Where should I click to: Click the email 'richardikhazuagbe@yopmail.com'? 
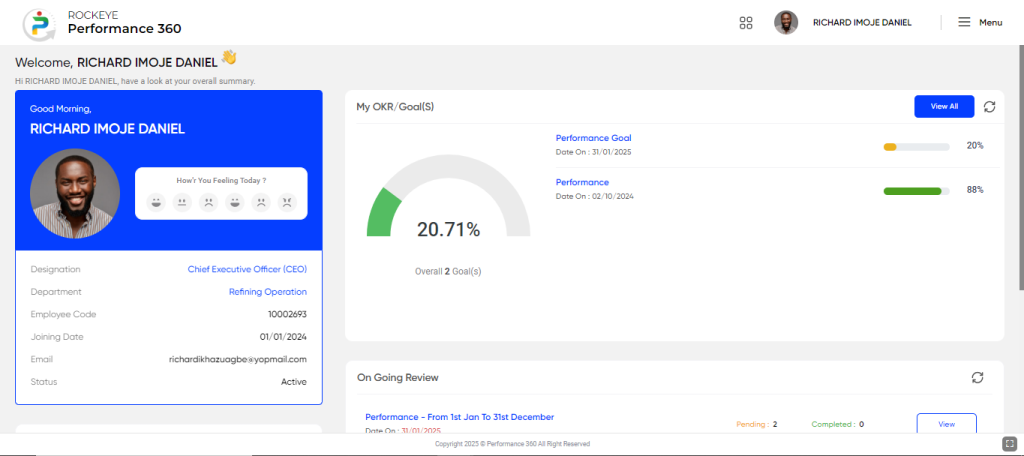click(237, 359)
